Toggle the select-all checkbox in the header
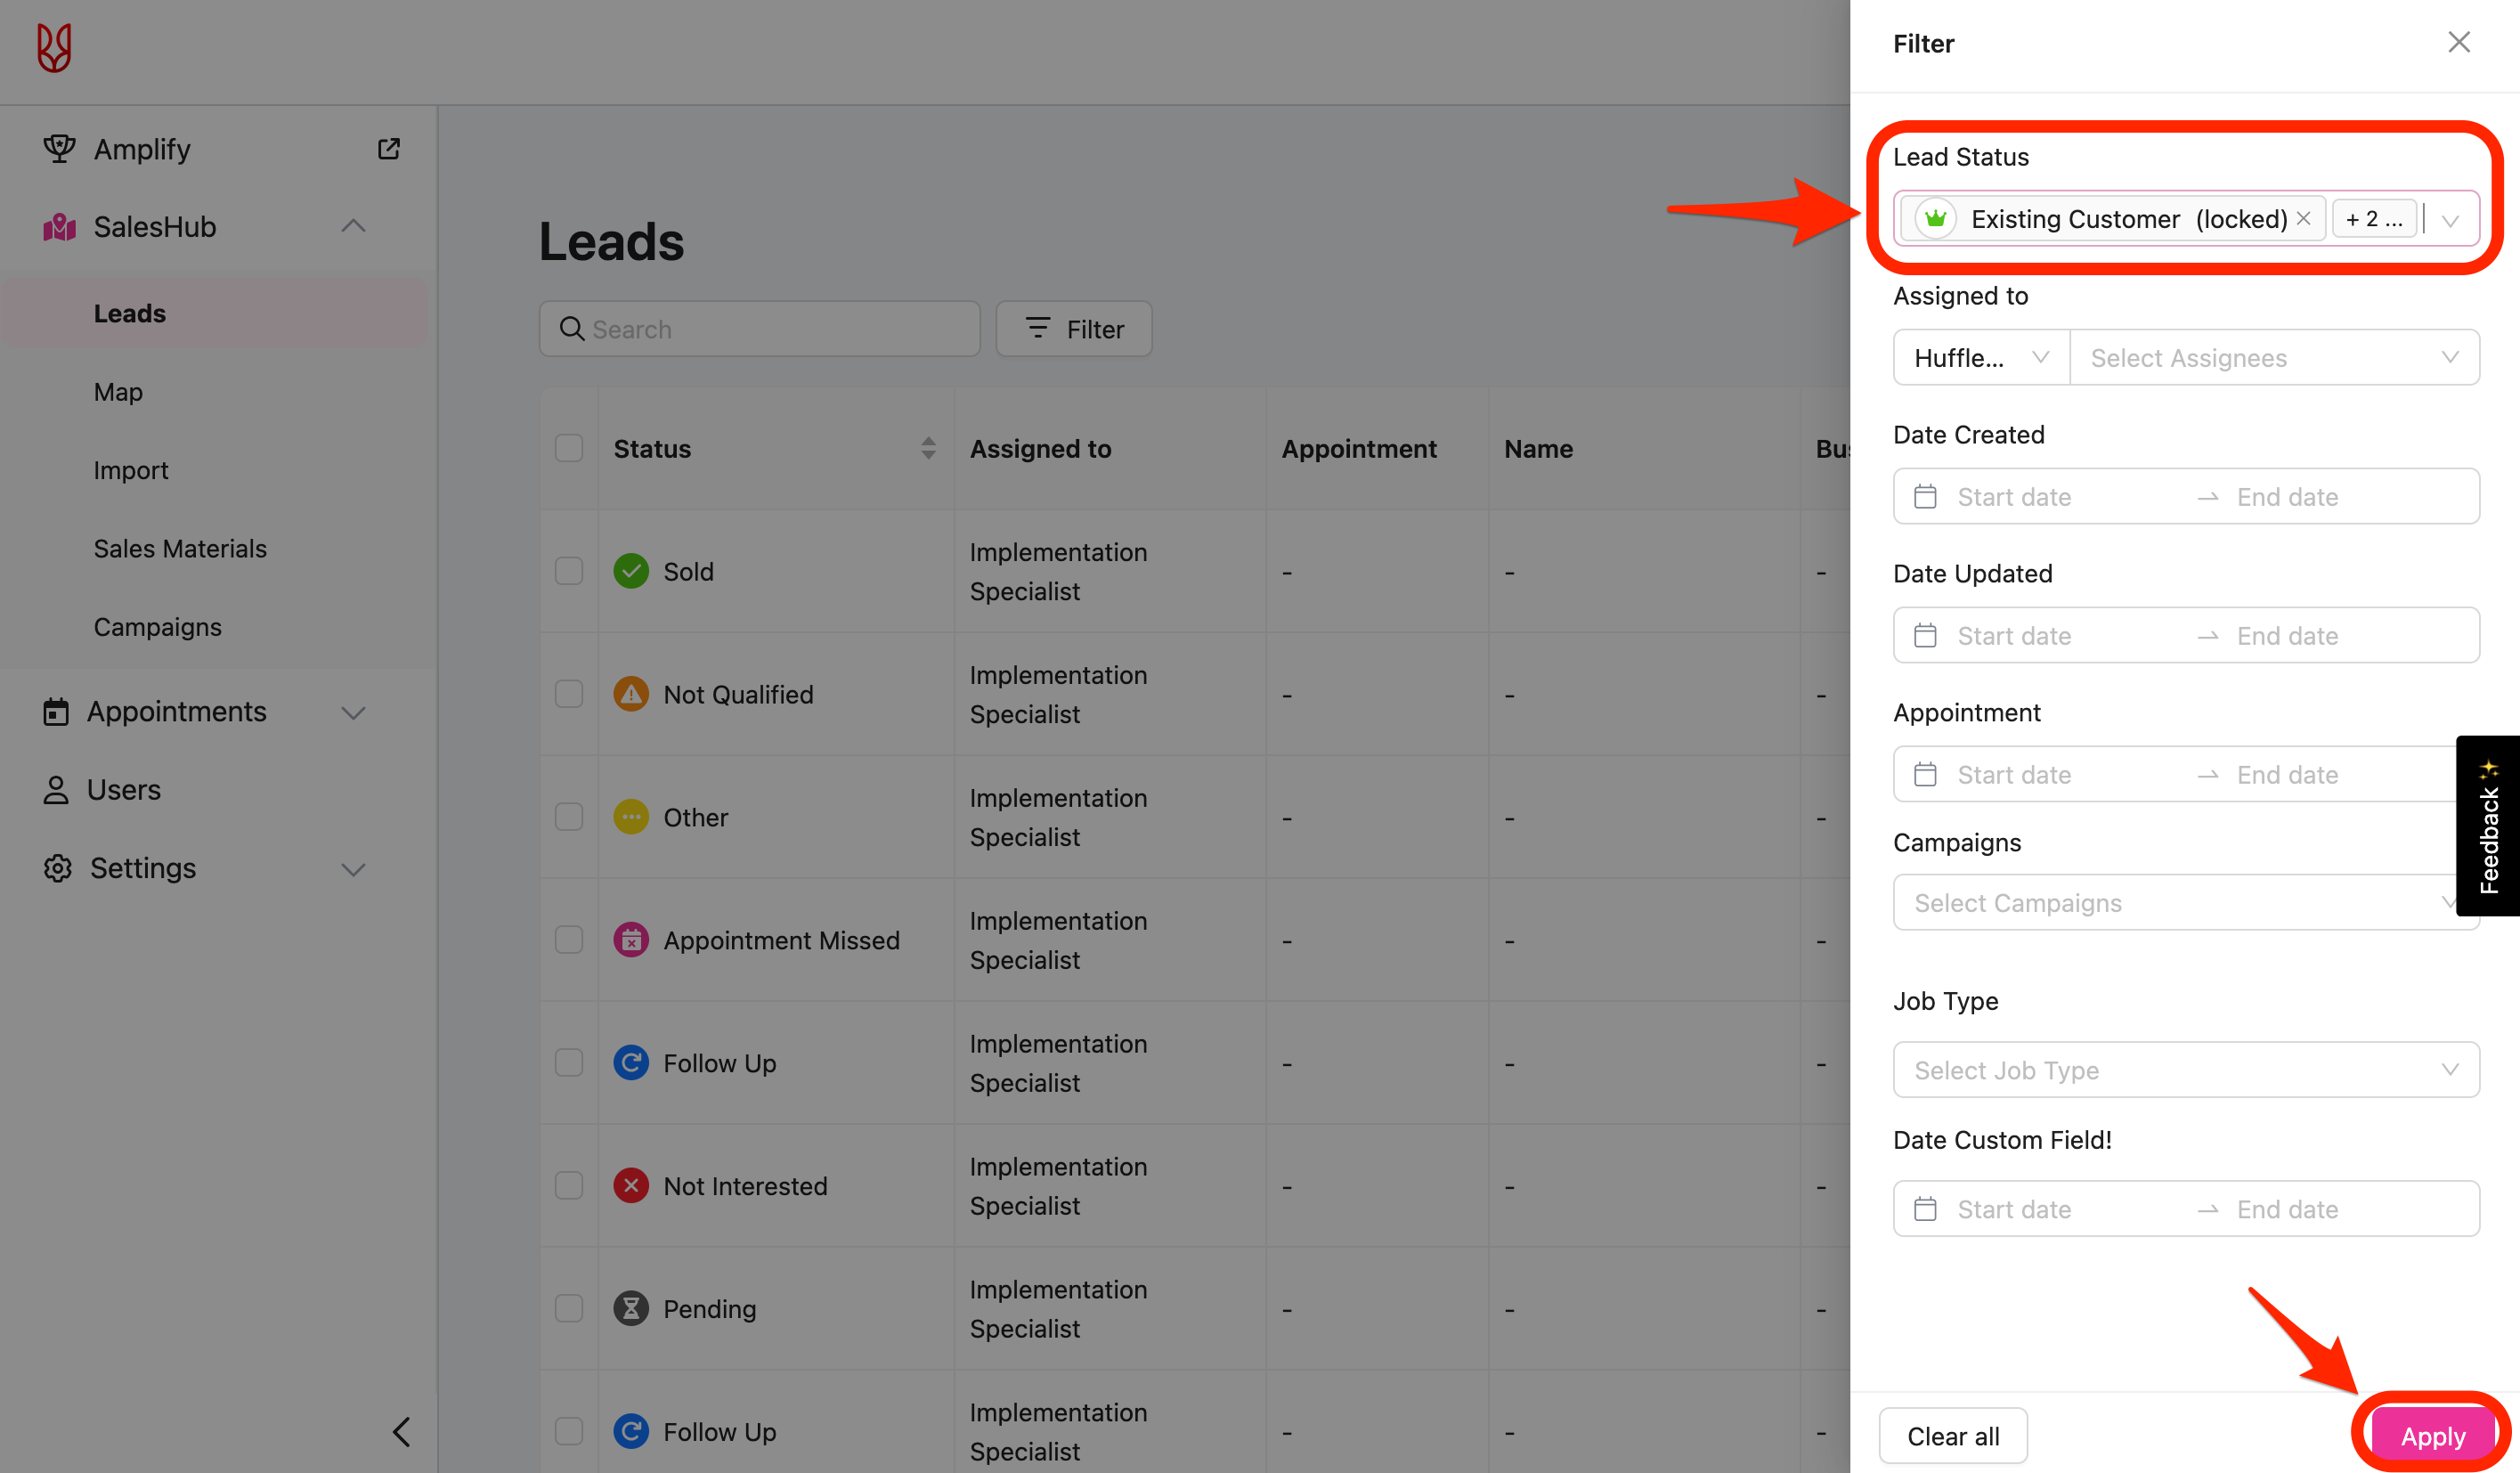This screenshot has width=2520, height=1473. coord(569,448)
